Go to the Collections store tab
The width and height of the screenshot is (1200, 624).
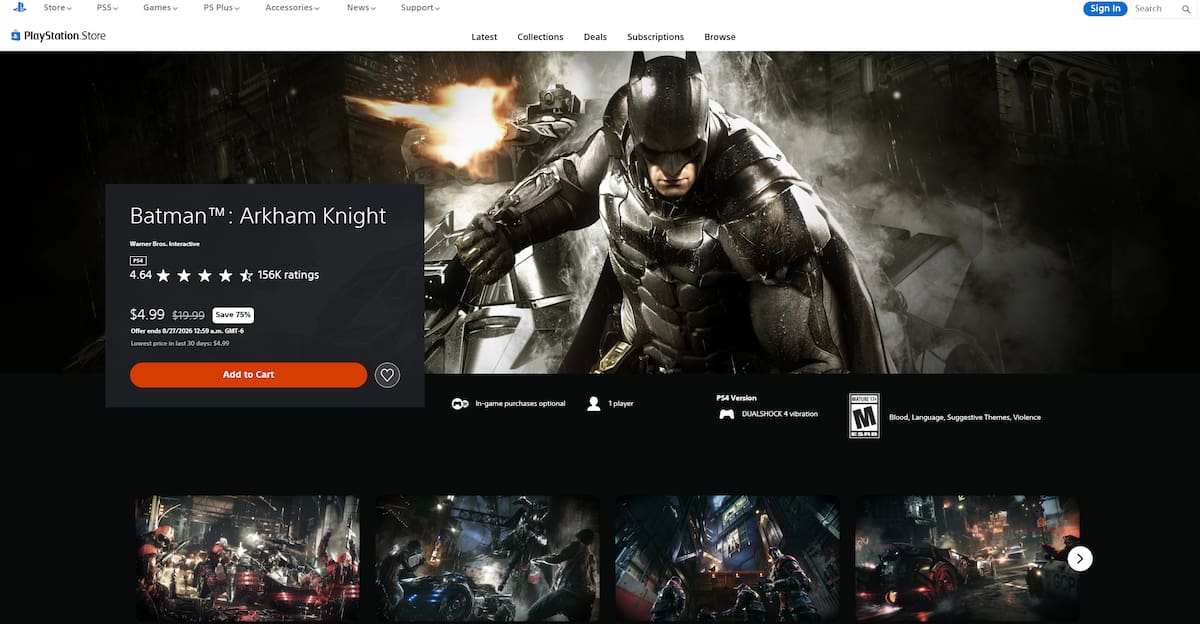tap(540, 37)
